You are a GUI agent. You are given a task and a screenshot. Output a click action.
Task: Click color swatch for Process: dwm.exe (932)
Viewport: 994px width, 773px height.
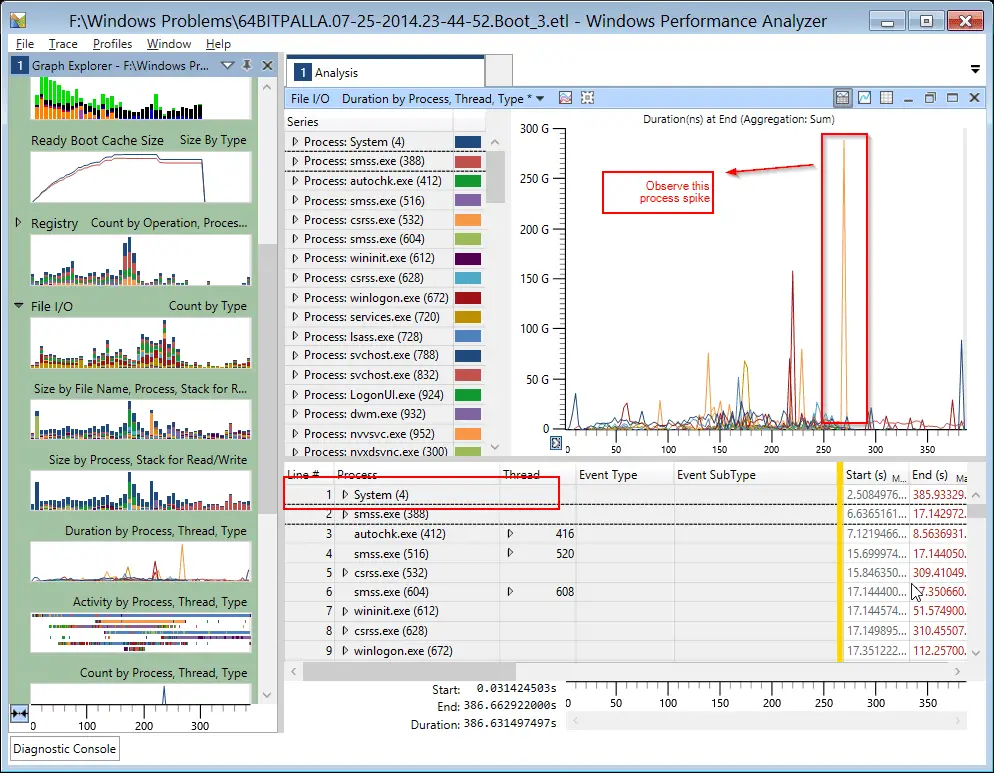pos(468,414)
